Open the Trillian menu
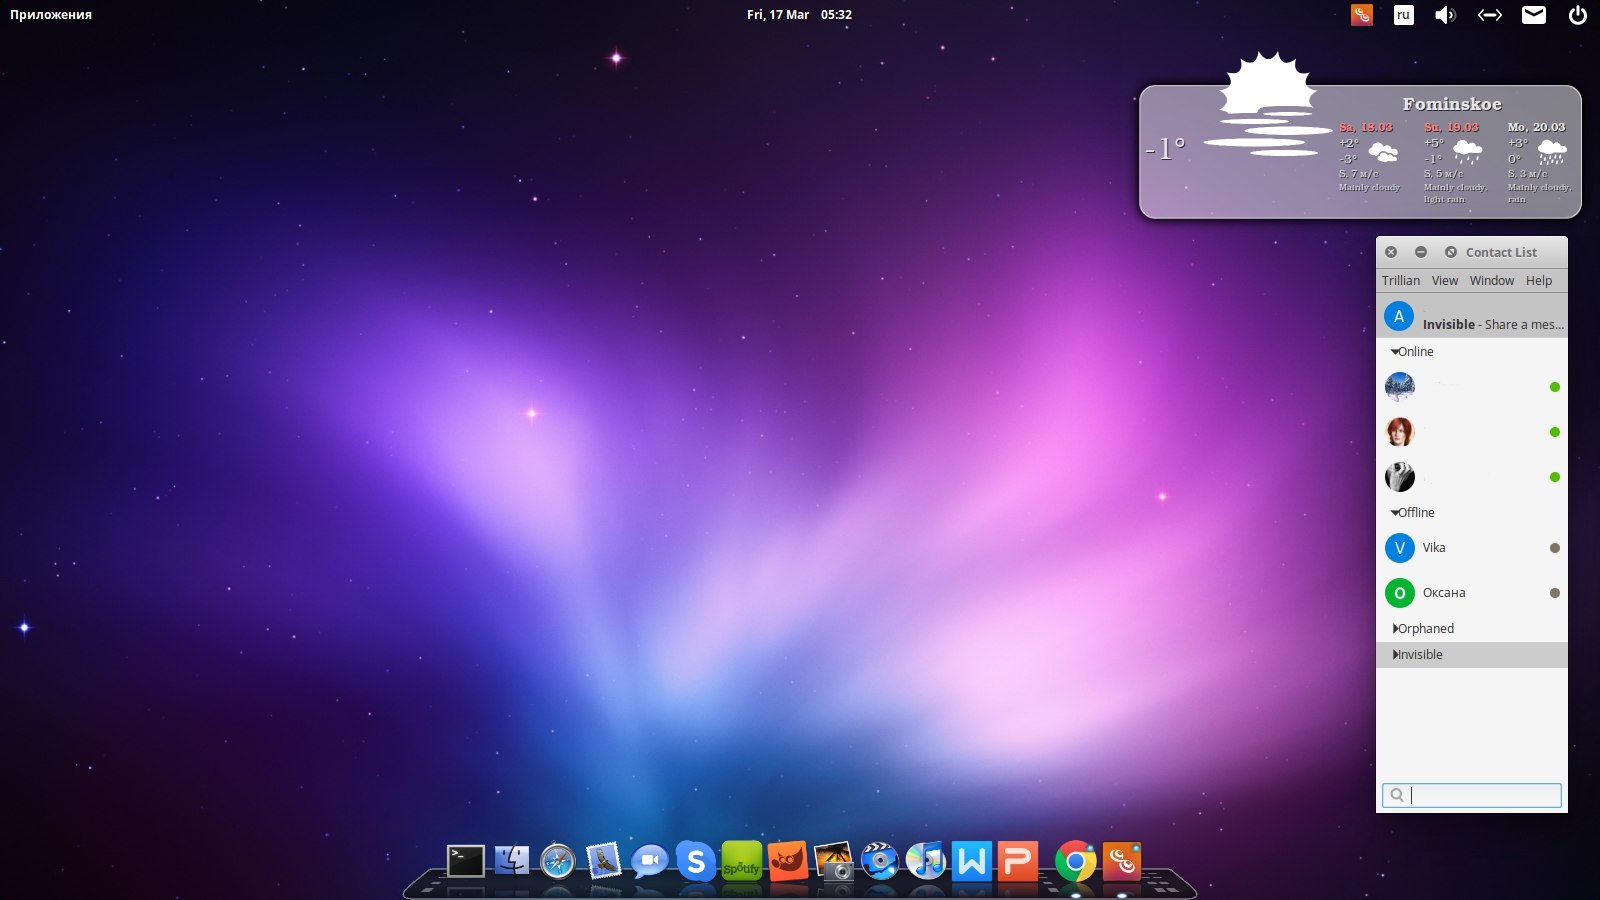 (1400, 281)
